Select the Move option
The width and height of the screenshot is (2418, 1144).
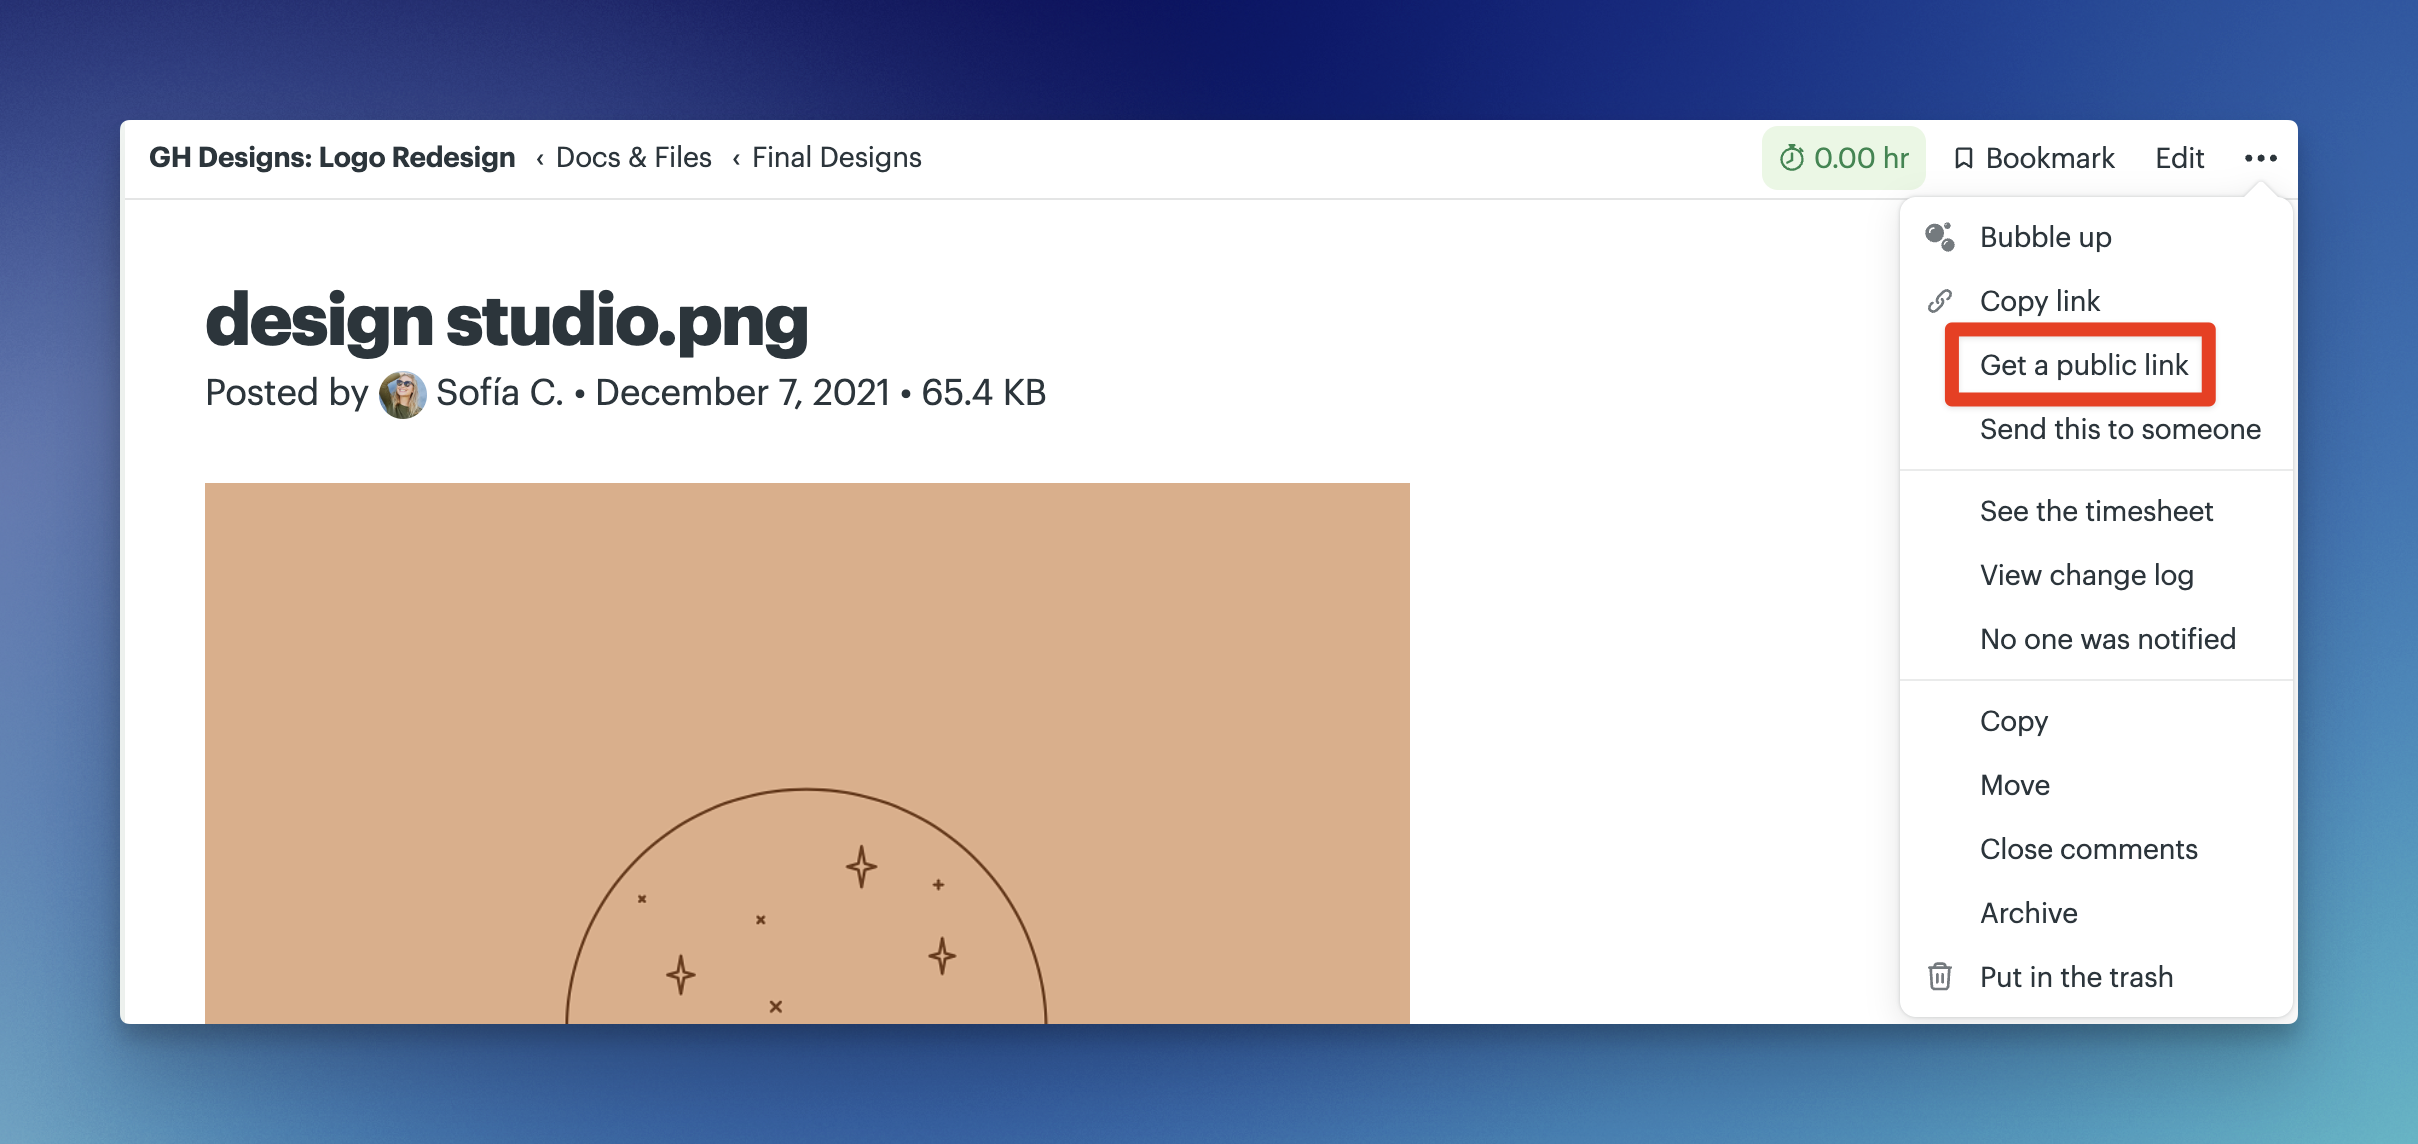click(2096, 785)
